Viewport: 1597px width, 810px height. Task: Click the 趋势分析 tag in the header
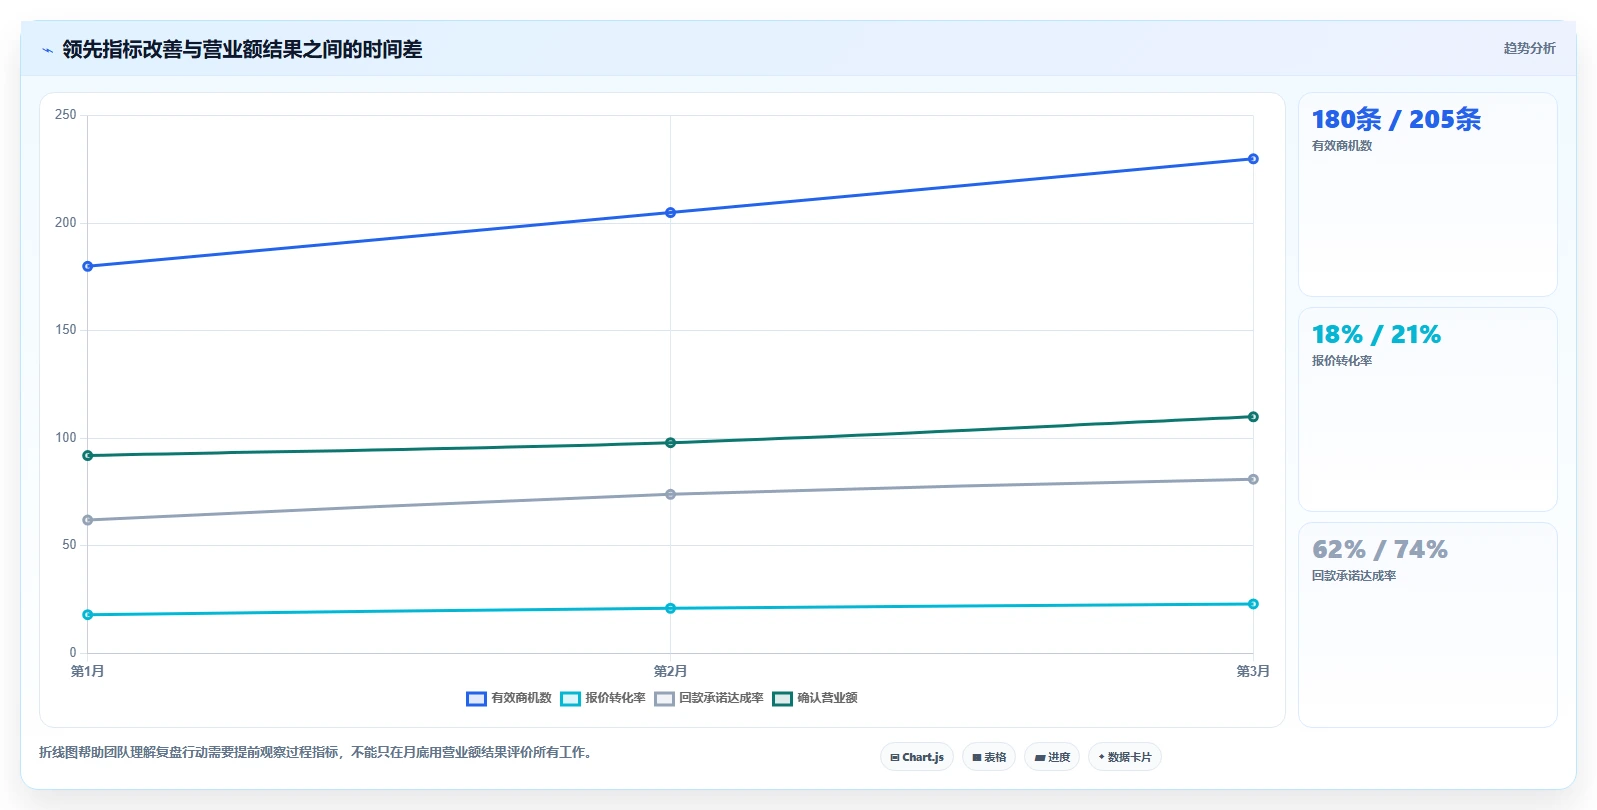click(1529, 48)
